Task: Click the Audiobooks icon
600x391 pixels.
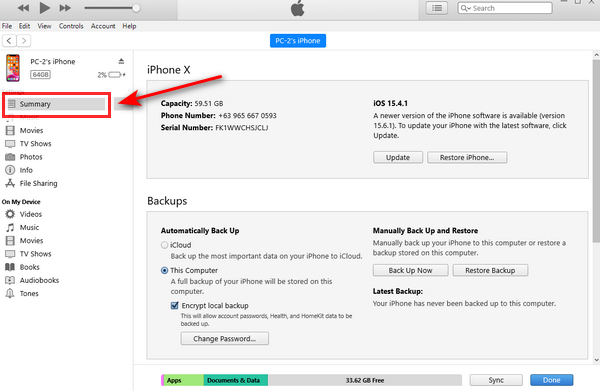Action: [10, 280]
